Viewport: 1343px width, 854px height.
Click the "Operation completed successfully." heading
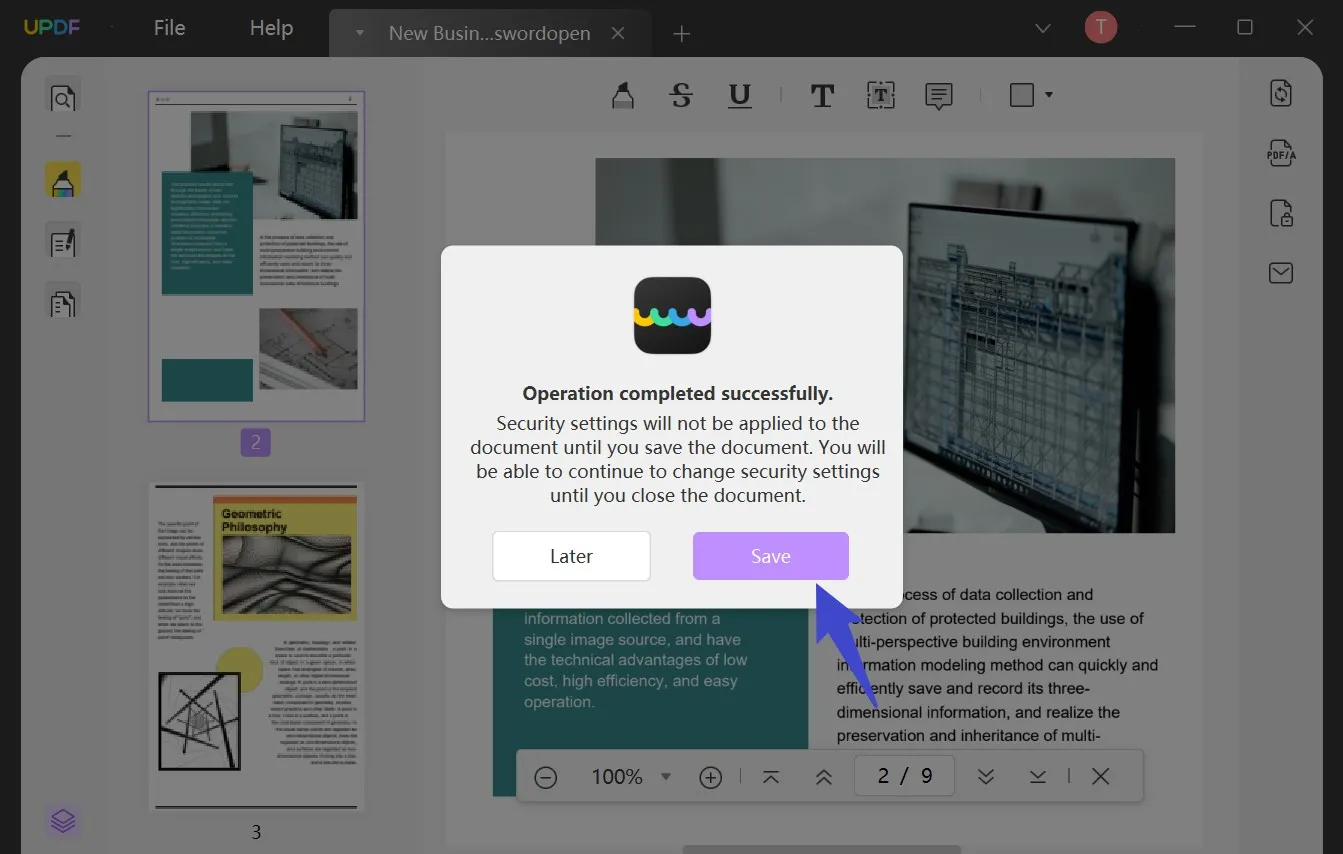point(678,393)
